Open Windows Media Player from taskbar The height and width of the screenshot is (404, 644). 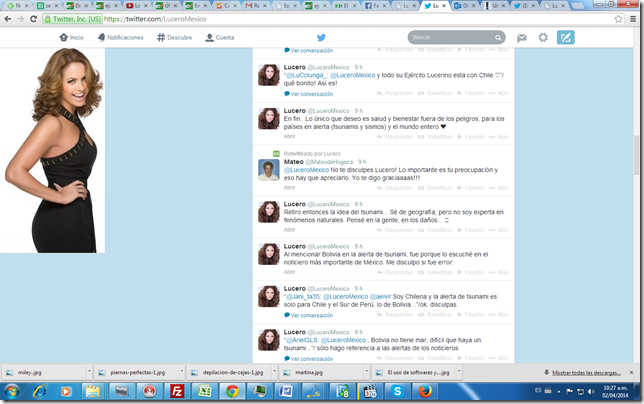pos(66,391)
